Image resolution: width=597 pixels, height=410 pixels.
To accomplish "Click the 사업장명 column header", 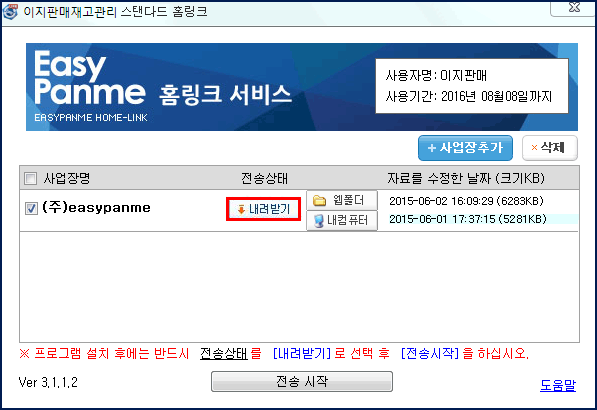I will tap(67, 178).
